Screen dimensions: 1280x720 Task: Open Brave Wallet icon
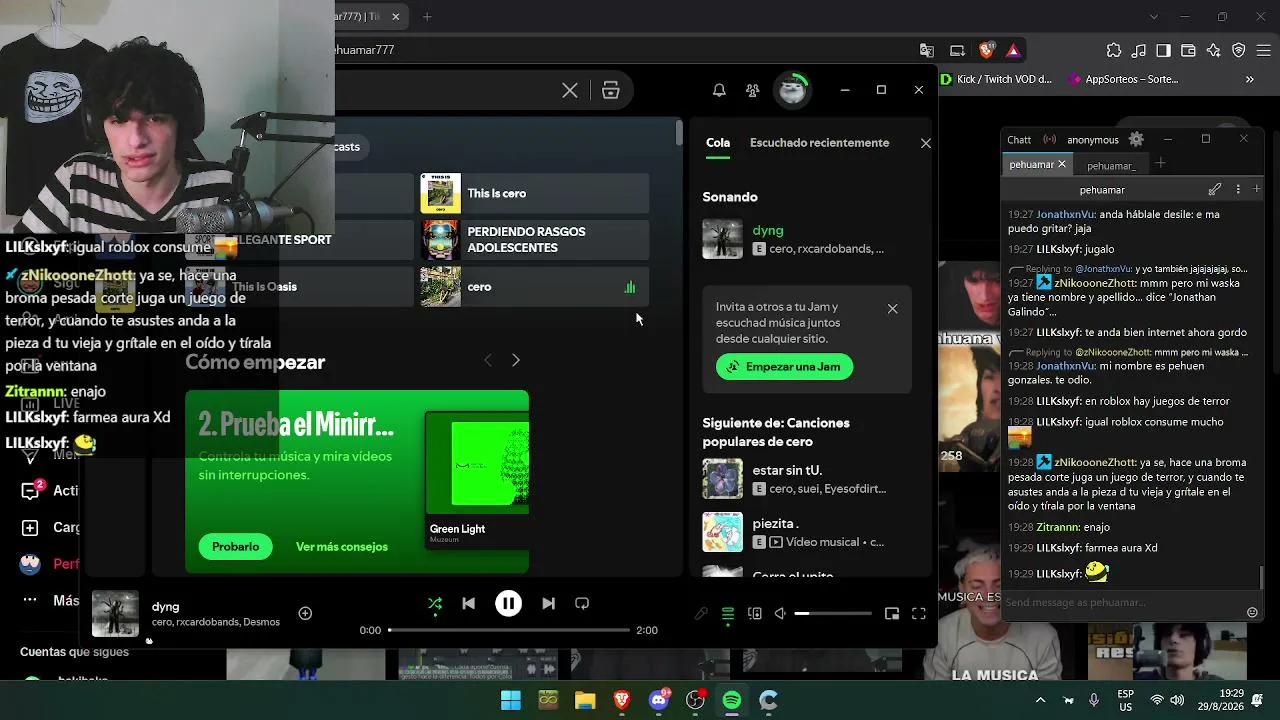1188,50
